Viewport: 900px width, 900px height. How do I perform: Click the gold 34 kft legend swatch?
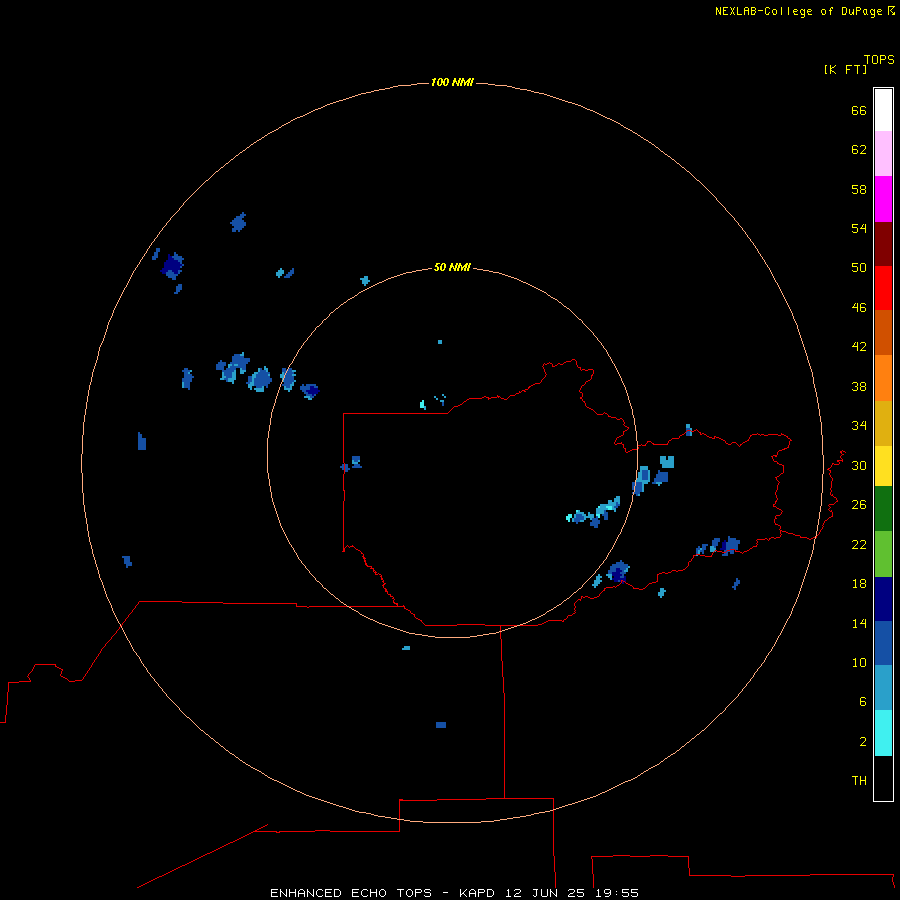pyautogui.click(x=883, y=424)
